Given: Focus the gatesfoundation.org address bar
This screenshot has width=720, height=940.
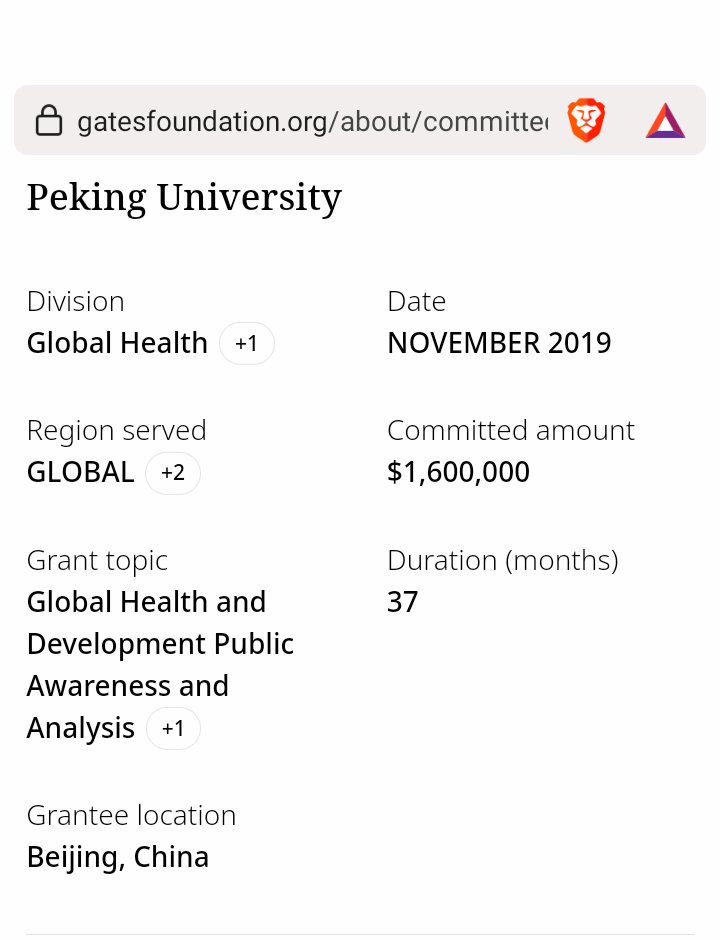Looking at the screenshot, I should point(312,122).
